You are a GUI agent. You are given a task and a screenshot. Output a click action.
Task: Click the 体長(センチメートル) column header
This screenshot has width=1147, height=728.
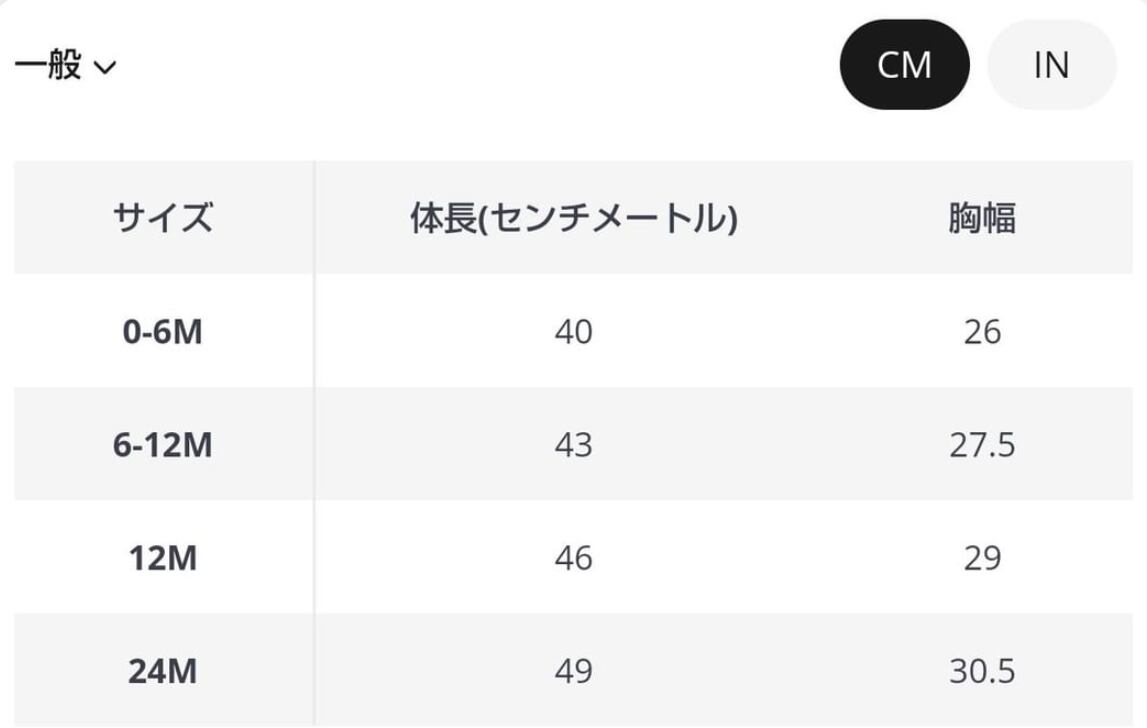click(x=573, y=218)
